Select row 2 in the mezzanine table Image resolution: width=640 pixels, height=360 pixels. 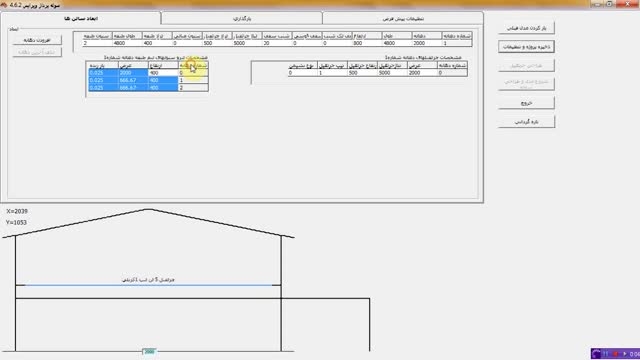pos(148,87)
